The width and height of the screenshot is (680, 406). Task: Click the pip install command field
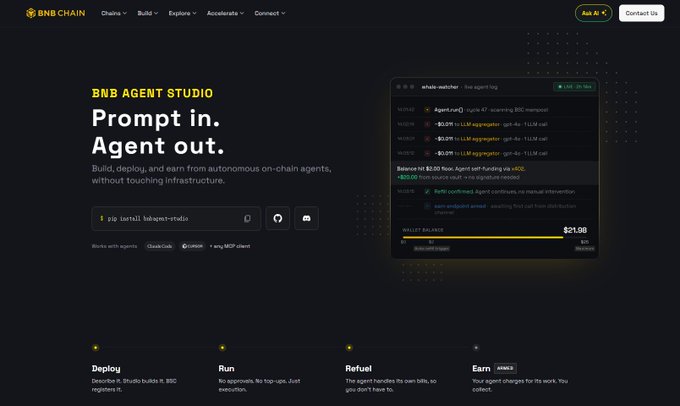(176, 218)
